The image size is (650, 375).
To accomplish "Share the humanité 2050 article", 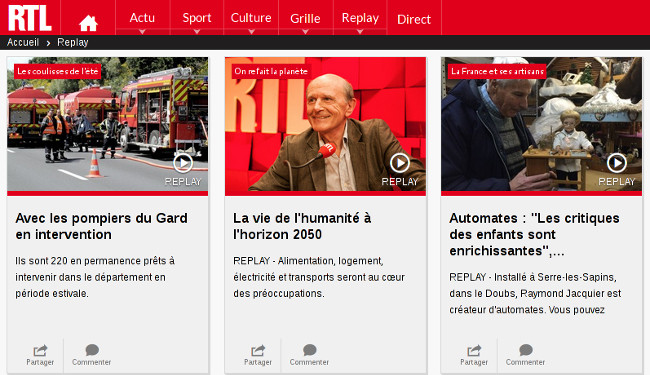I will (258, 355).
